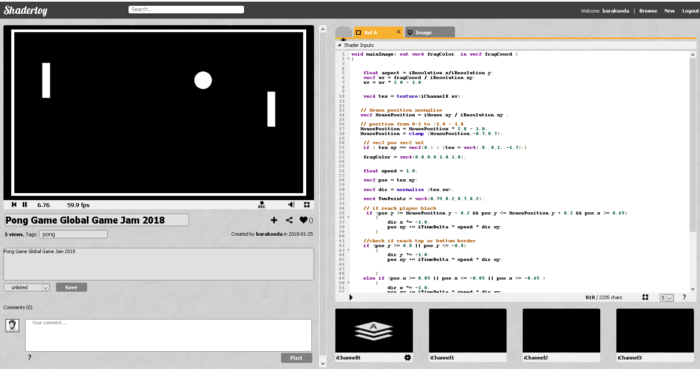
Task: Close the Buf A tab
Action: 398,32
